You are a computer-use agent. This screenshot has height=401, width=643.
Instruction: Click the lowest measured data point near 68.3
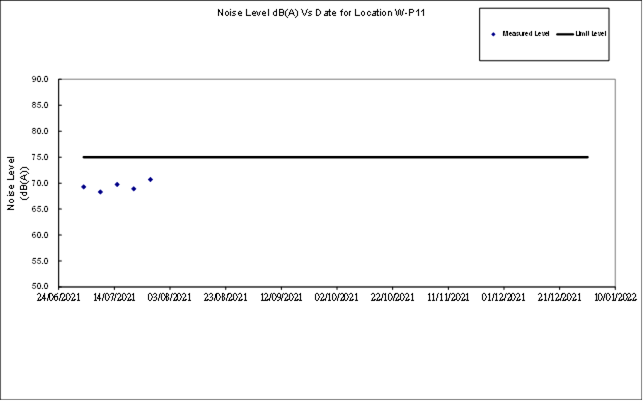100,192
